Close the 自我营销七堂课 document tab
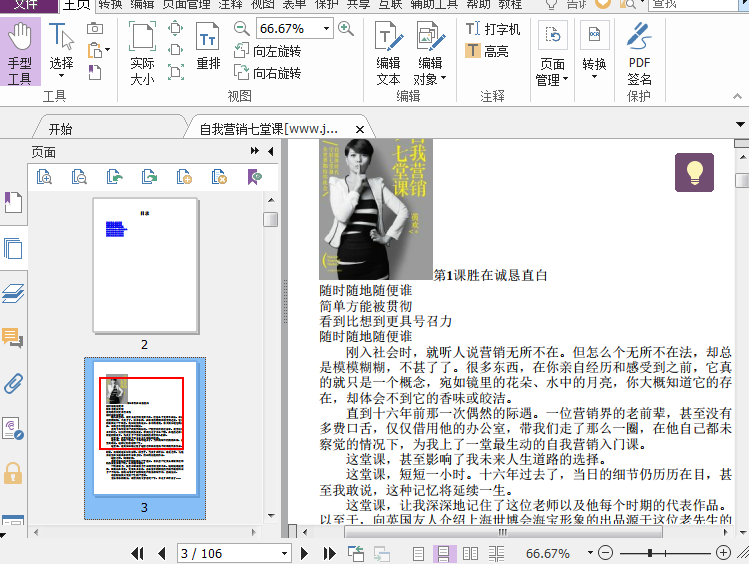This screenshot has height=564, width=749. click(360, 129)
